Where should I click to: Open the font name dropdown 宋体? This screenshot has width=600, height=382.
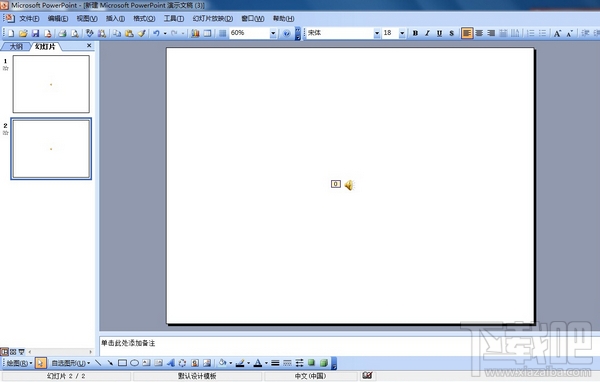click(377, 33)
